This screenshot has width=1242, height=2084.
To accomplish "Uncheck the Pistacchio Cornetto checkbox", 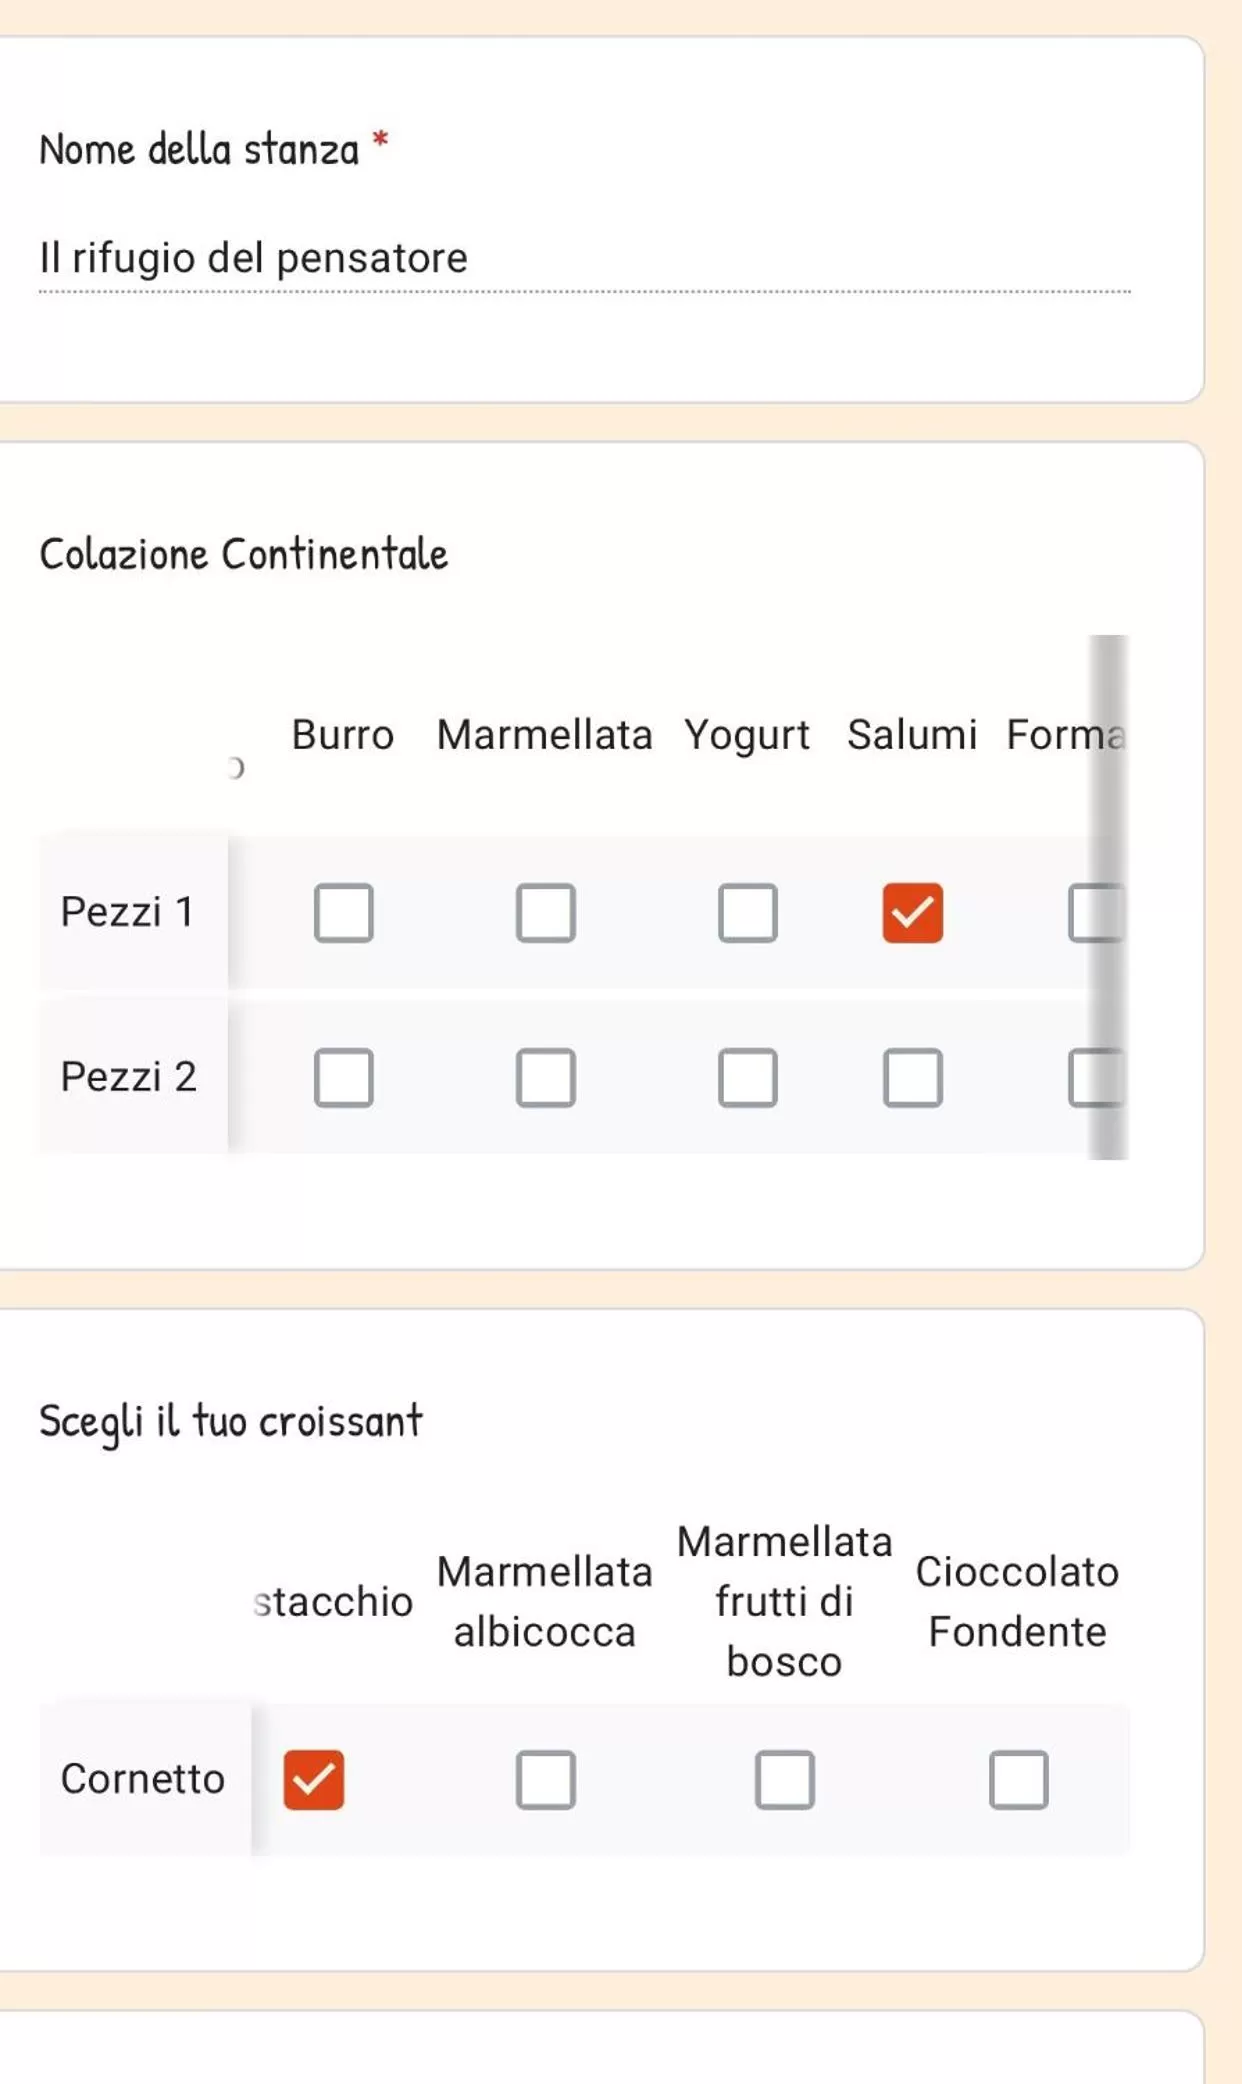I will point(313,1779).
